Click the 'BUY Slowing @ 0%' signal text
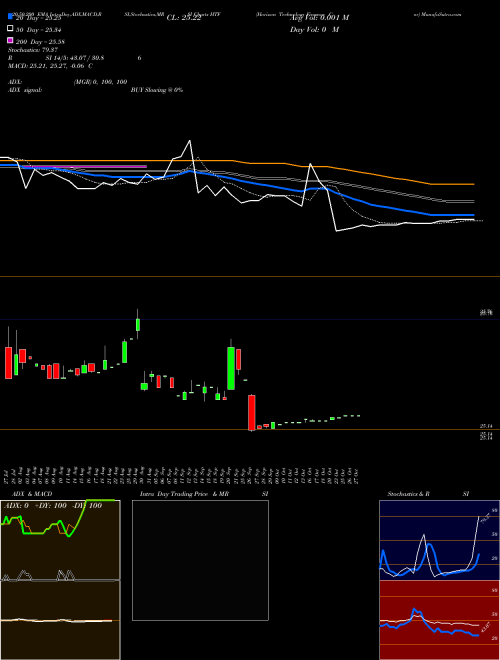Image resolution: width=500 pixels, height=660 pixels. (157, 90)
